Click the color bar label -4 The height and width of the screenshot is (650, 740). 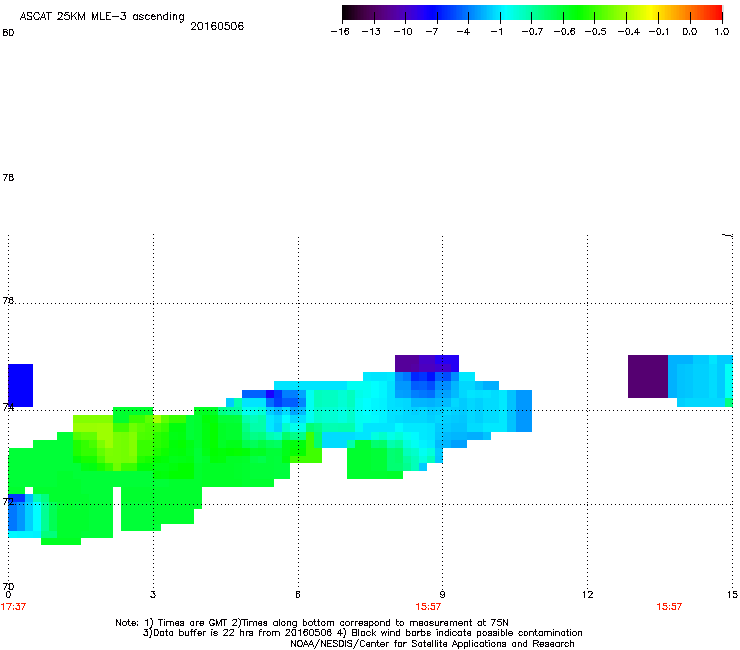[463, 32]
